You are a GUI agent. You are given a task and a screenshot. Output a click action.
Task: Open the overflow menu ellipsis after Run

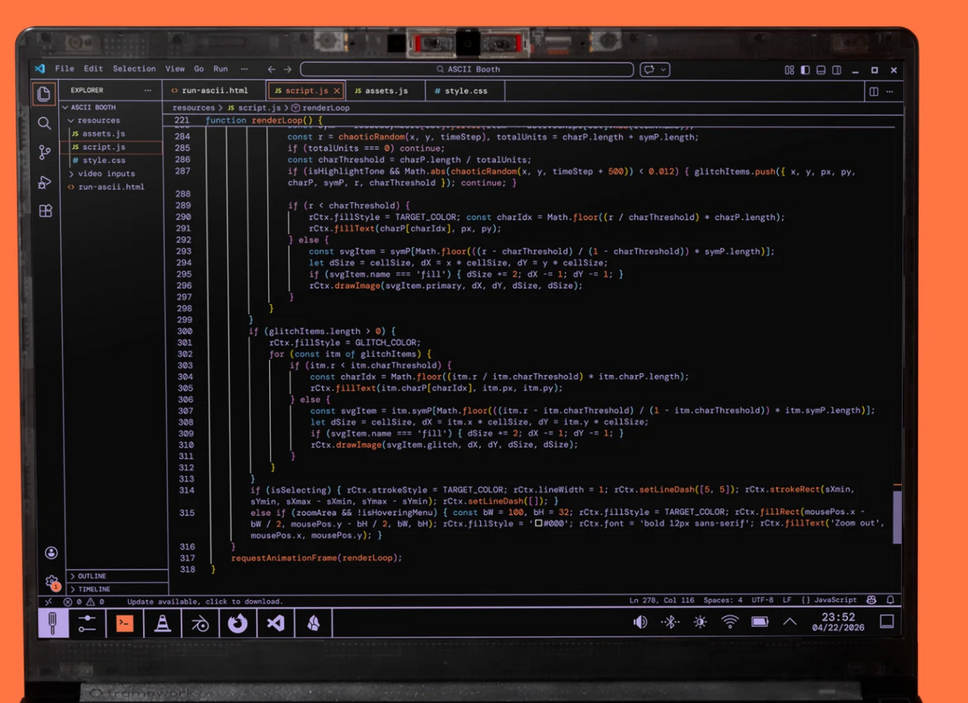(244, 69)
